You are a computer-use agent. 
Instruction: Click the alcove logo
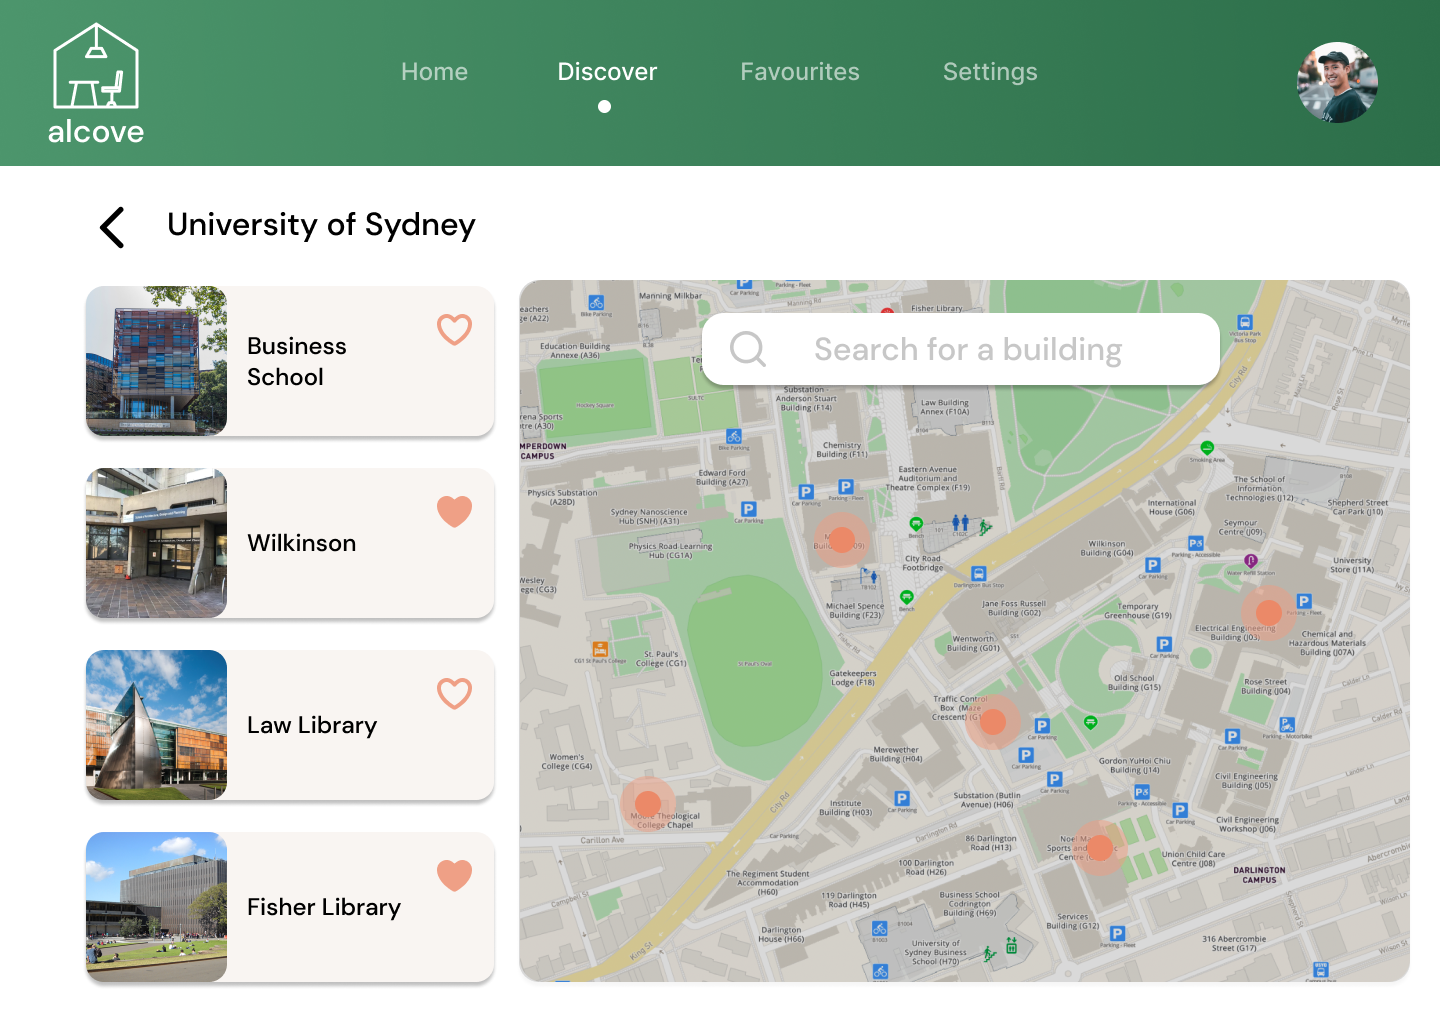96,84
